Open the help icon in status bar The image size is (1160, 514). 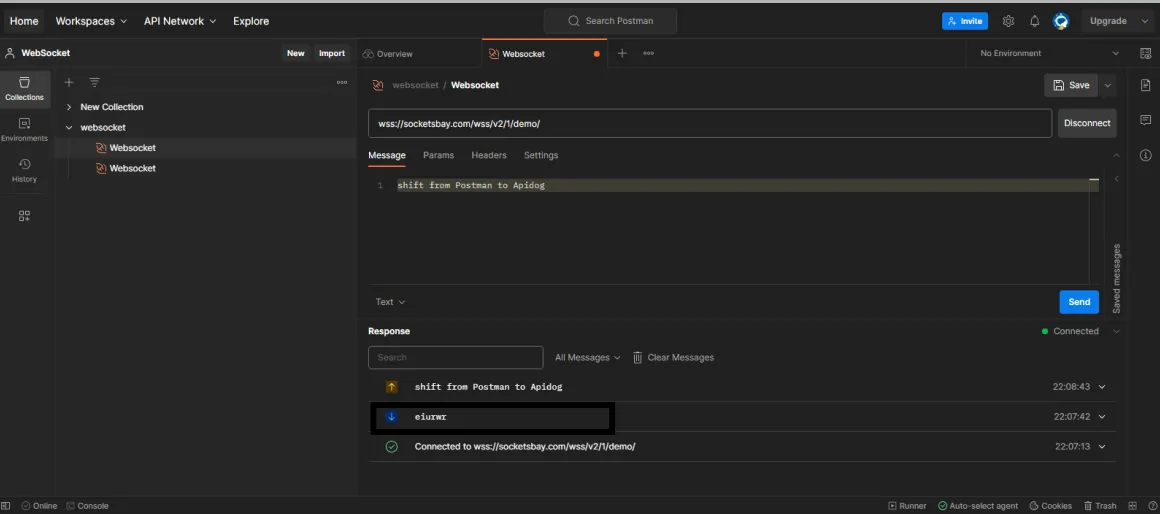[1151, 506]
